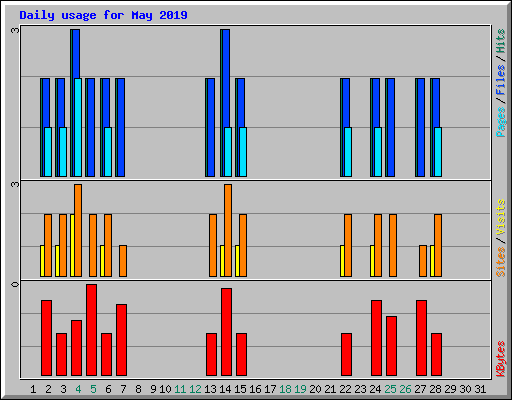Click the red KBytes bar for day 5
This screenshot has width=512, height=400.
click(91, 330)
